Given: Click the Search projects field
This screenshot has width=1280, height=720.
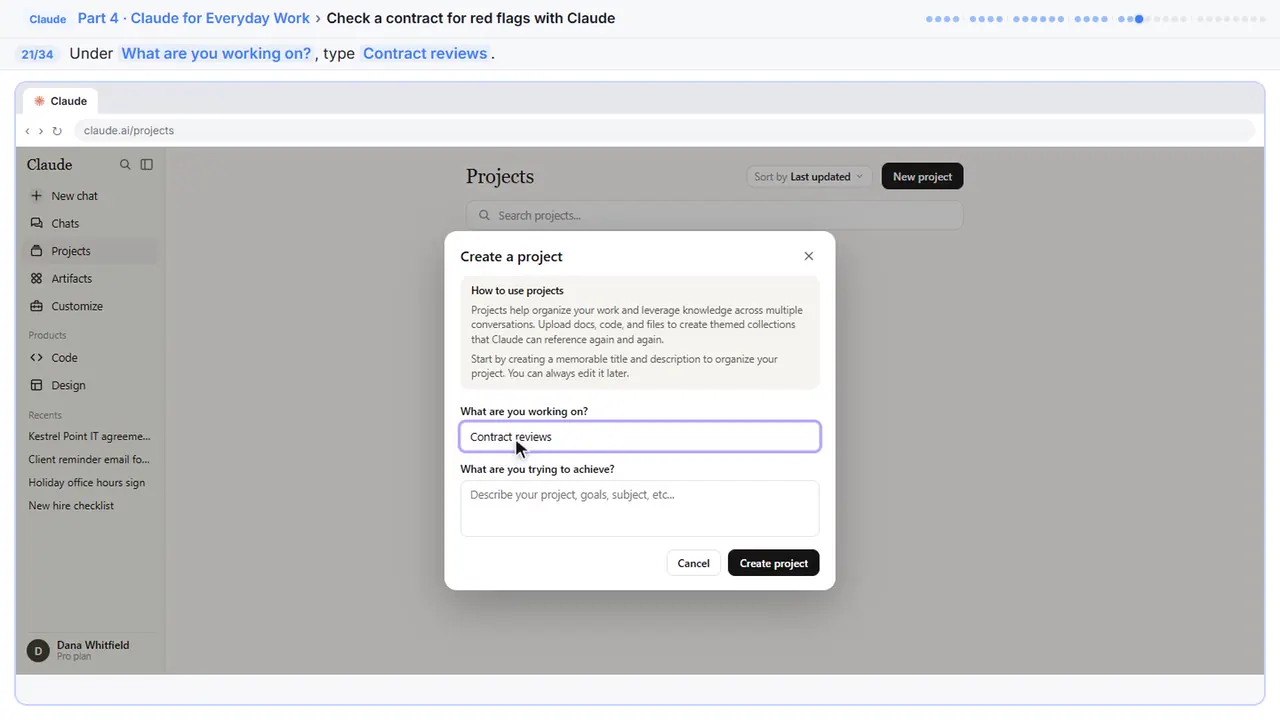Looking at the screenshot, I should (x=714, y=215).
